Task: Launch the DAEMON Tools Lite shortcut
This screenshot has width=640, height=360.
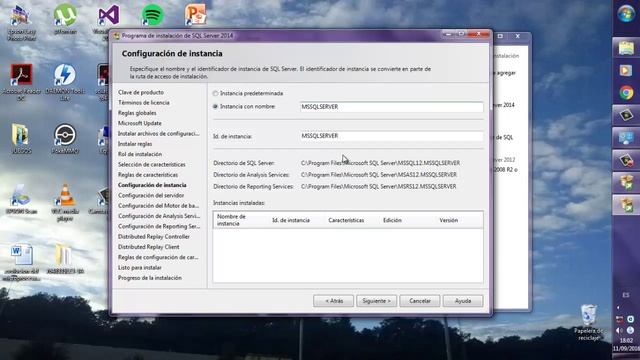Action: [x=65, y=82]
